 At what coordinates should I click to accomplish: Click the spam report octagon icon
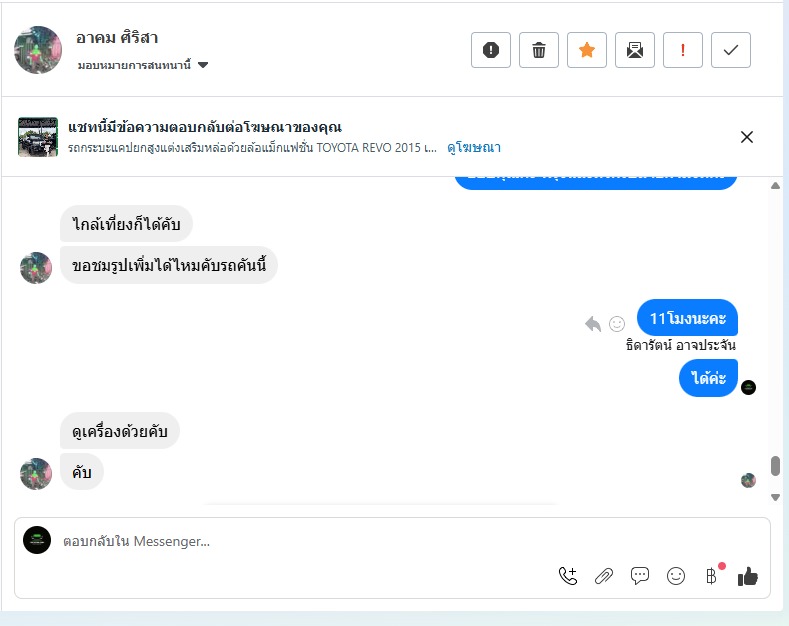pos(491,50)
